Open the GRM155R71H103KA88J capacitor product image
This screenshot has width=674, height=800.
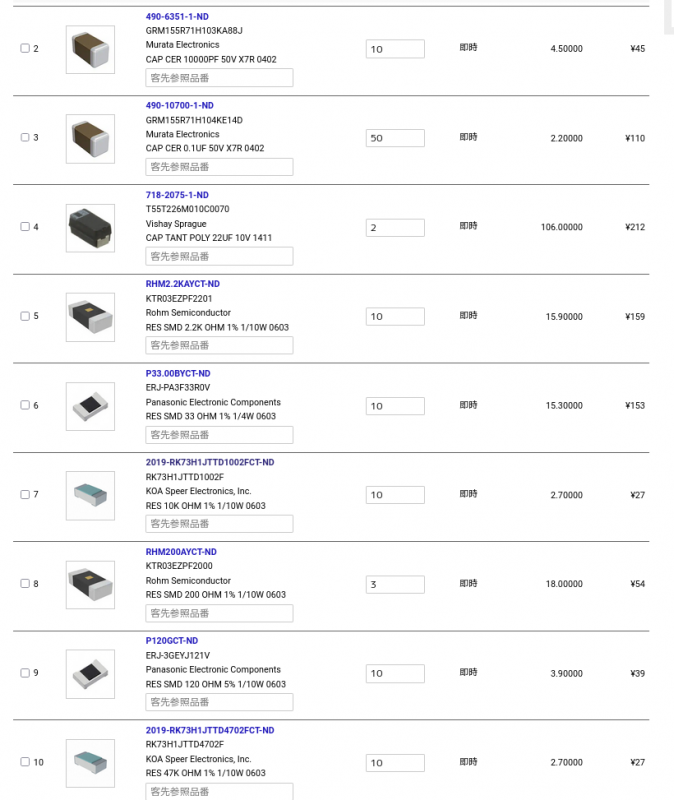[90, 49]
